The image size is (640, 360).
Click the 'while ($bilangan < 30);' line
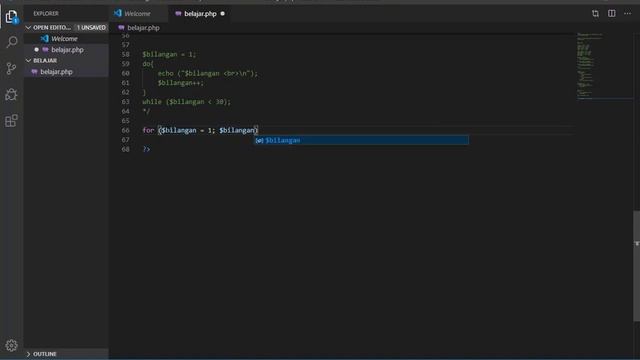[186, 102]
